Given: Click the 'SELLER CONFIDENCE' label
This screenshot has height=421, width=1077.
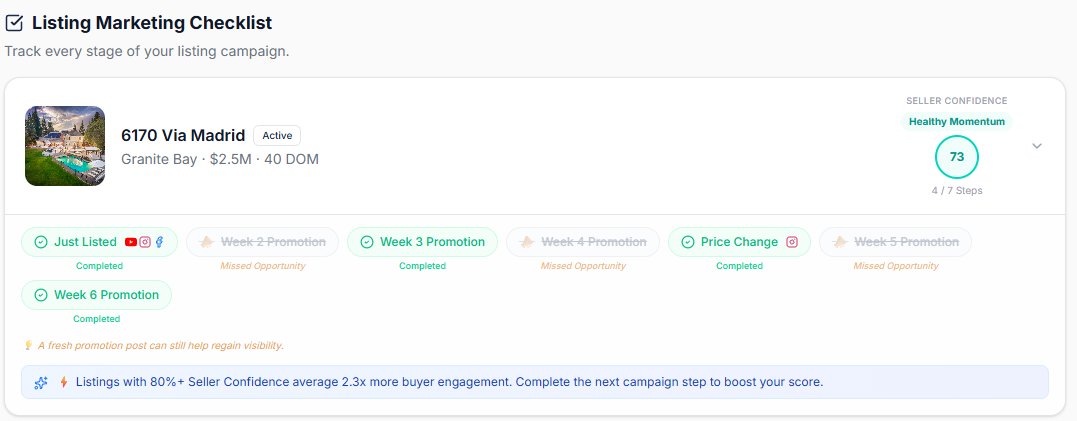Looking at the screenshot, I should (x=957, y=101).
